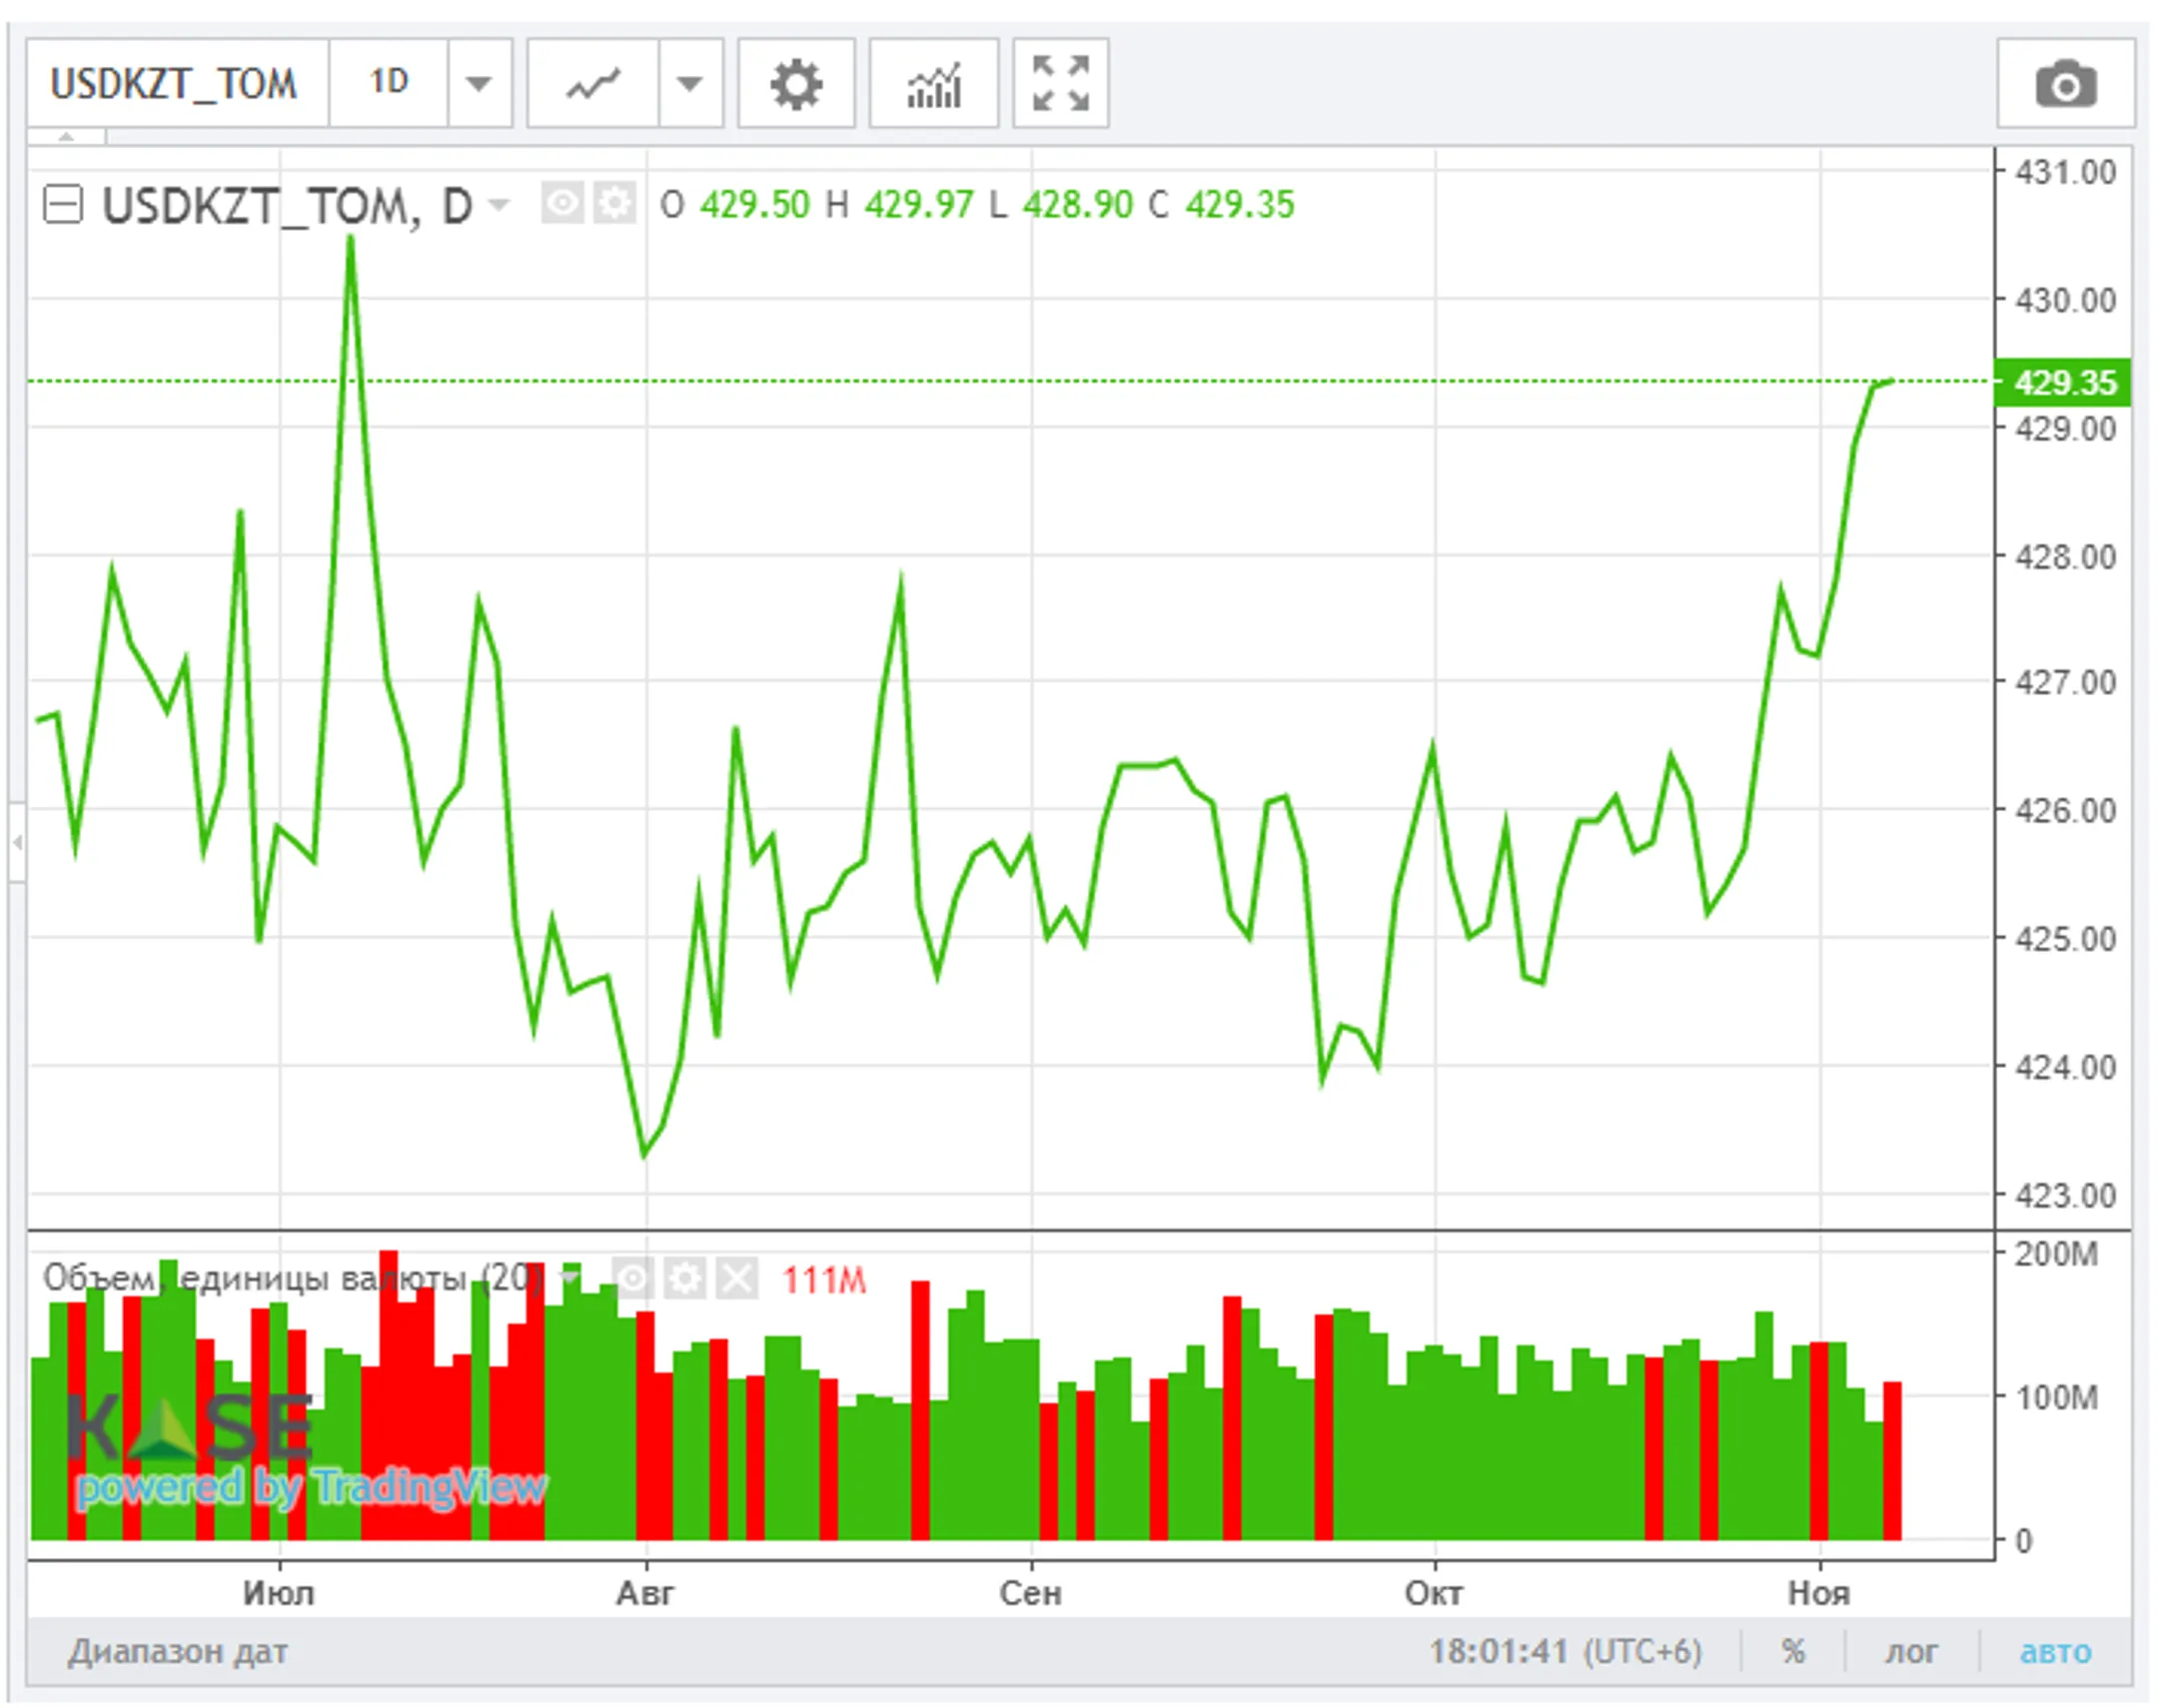This screenshot has height=1708, width=2158.
Task: Click the USDKZT_TOM symbol field
Action: click(x=175, y=84)
